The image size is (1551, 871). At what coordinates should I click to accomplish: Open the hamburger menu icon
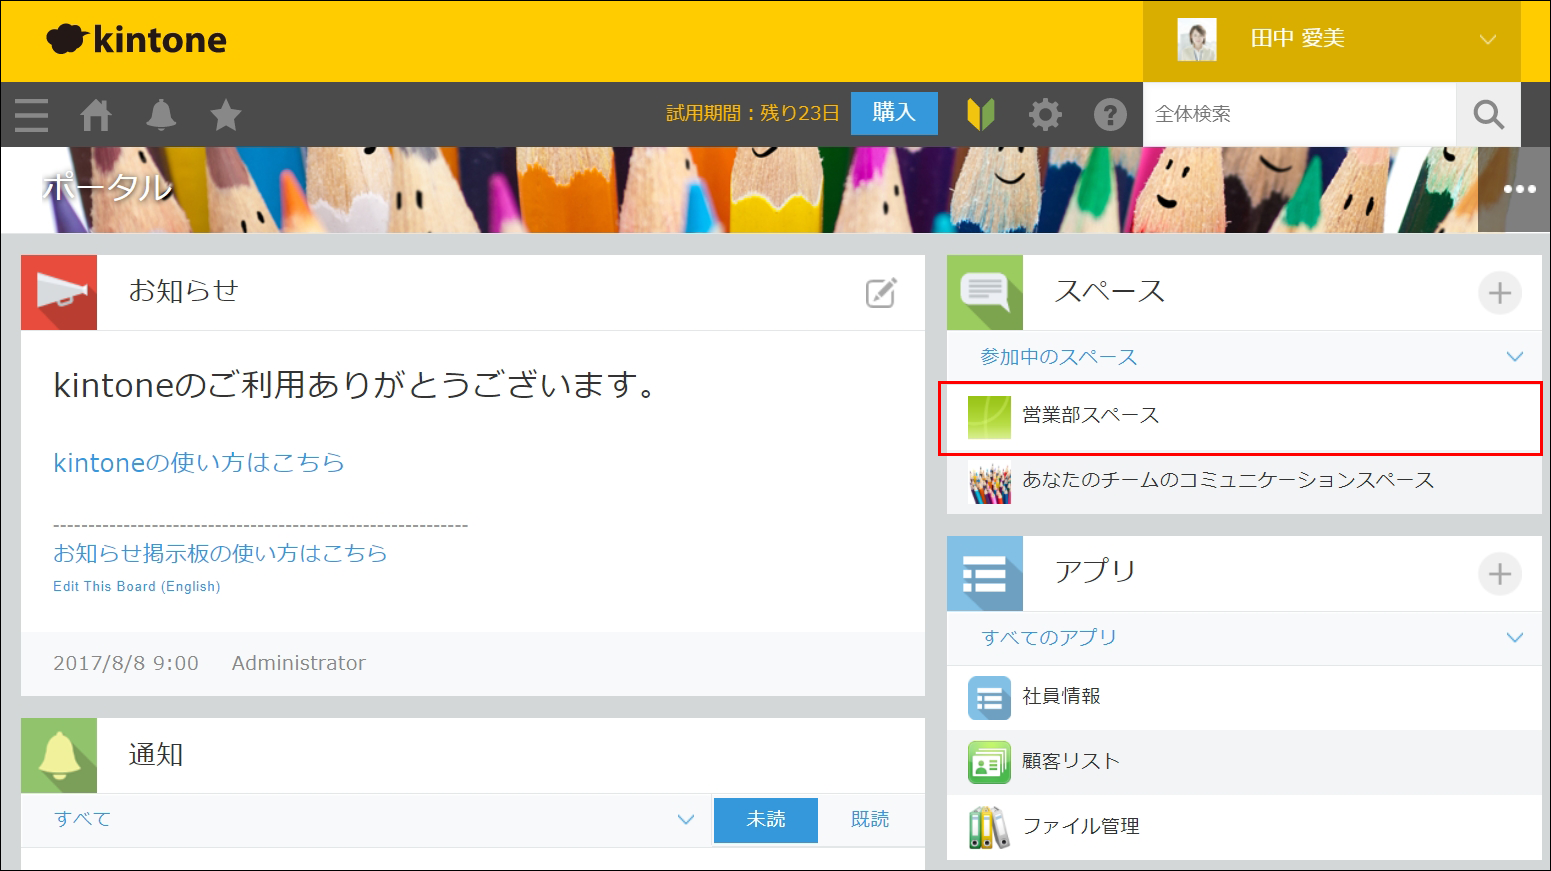pos(32,115)
